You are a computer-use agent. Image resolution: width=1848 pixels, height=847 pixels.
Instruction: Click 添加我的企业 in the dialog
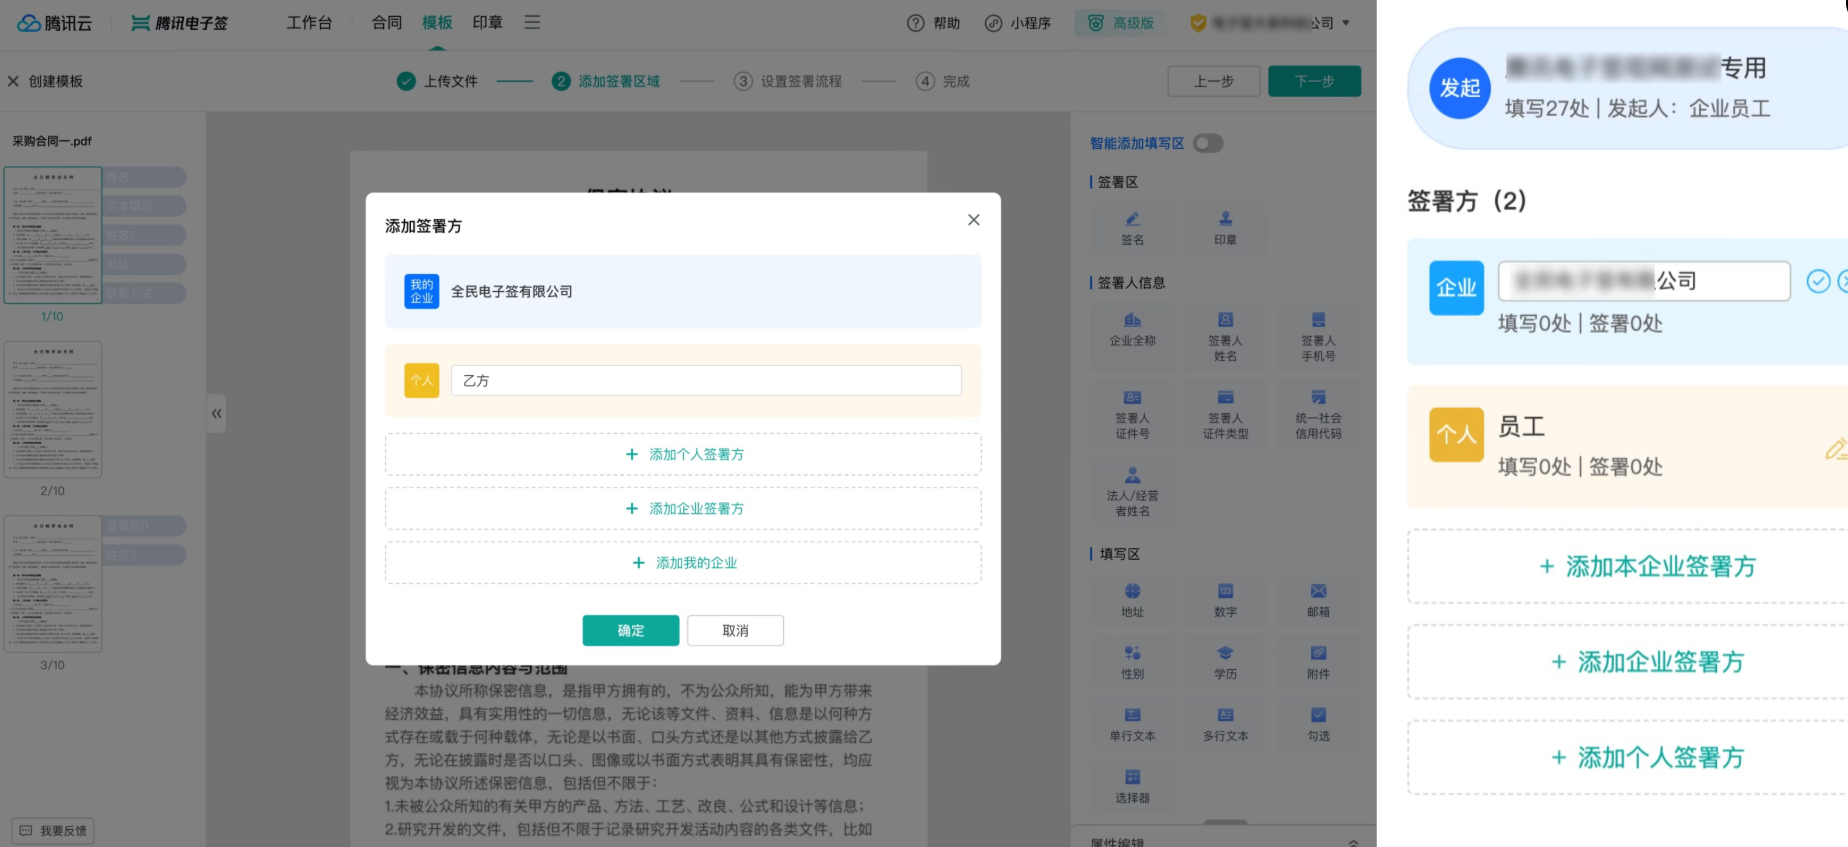(x=683, y=563)
